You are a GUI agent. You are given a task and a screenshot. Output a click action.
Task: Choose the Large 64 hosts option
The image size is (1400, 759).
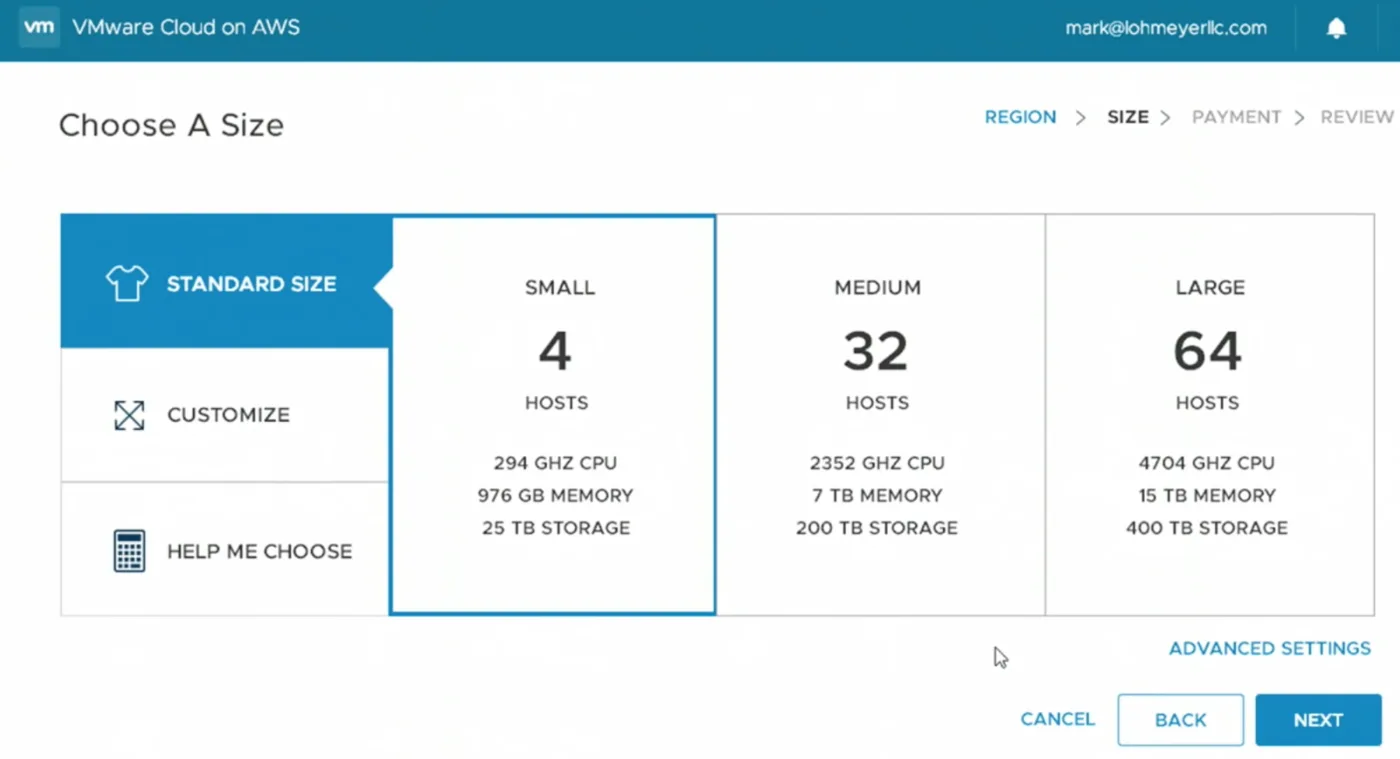click(x=1210, y=415)
